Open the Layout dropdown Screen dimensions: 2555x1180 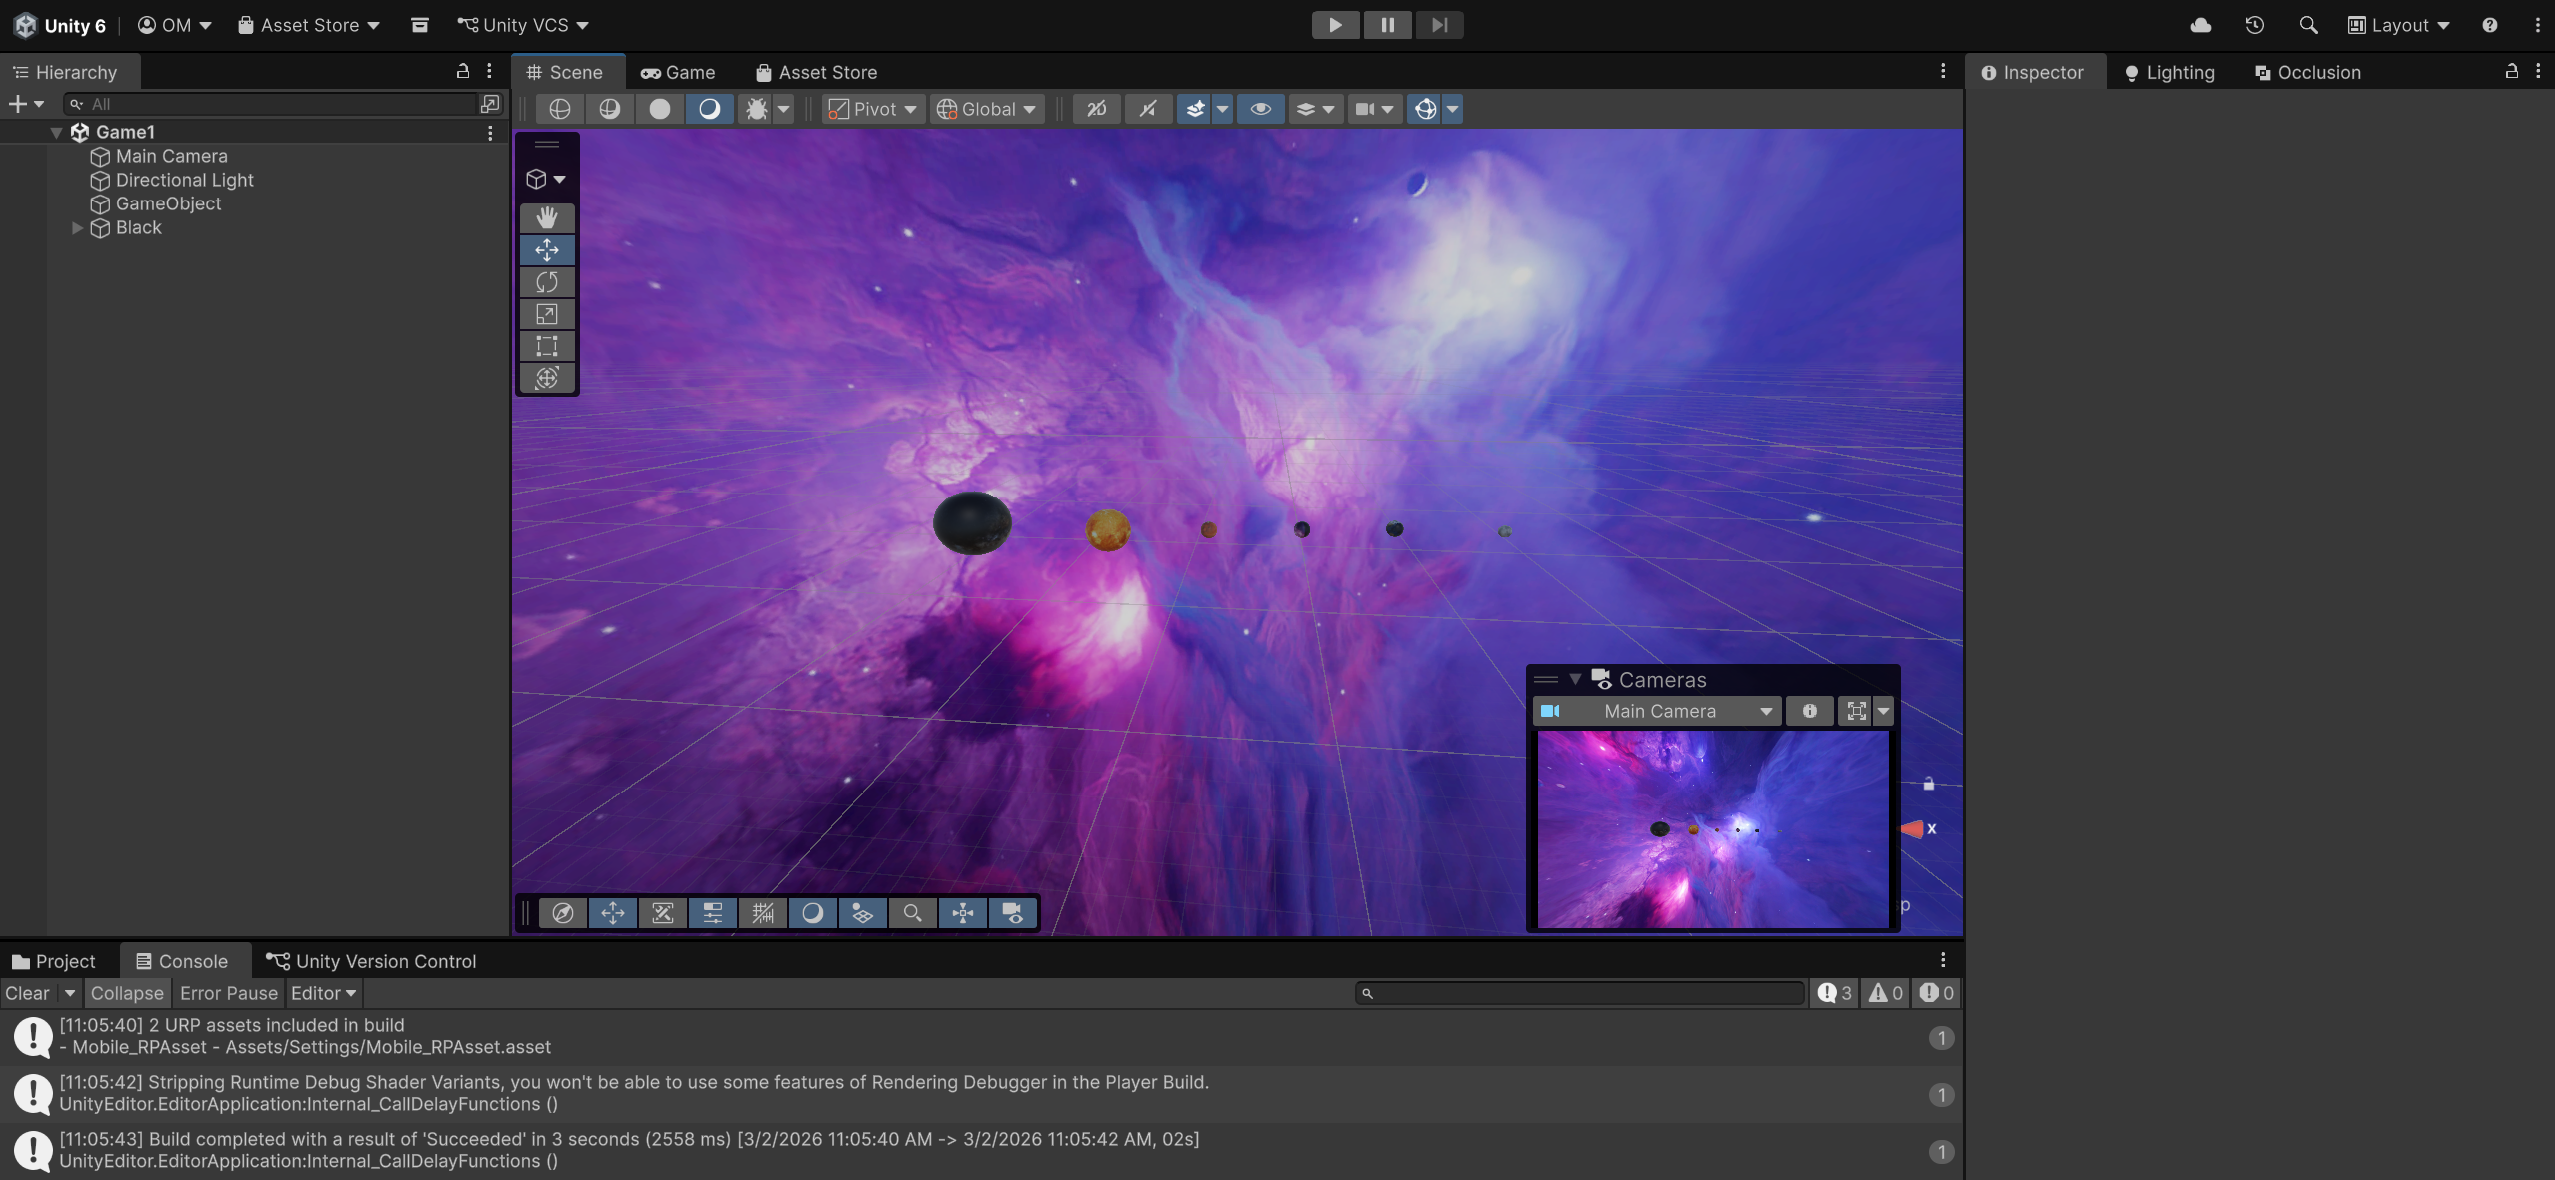(x=2399, y=25)
